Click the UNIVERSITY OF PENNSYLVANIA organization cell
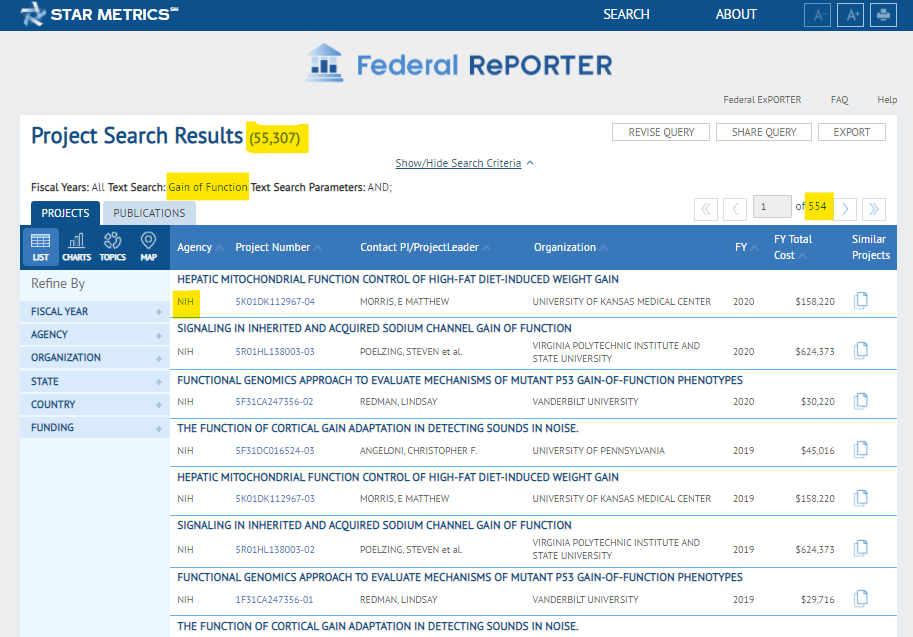Image resolution: width=913 pixels, height=637 pixels. point(598,451)
